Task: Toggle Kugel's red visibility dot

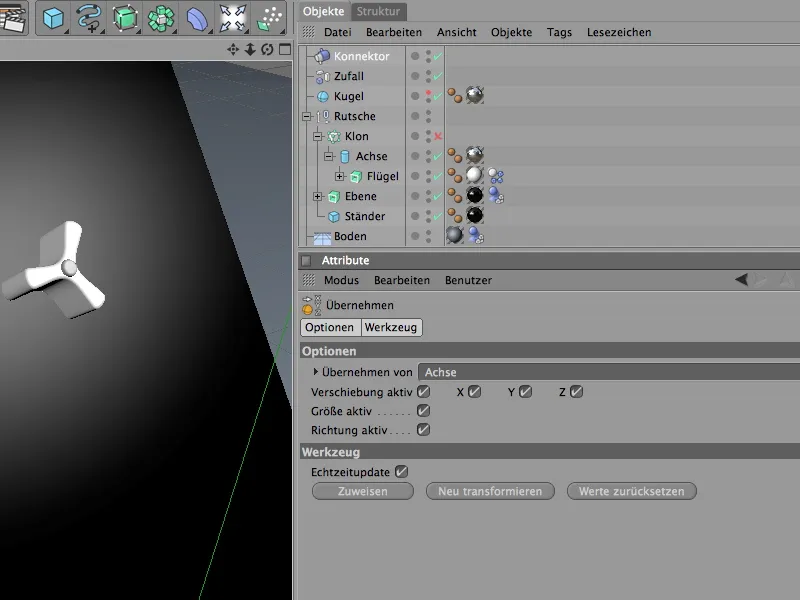Action: coord(428,93)
